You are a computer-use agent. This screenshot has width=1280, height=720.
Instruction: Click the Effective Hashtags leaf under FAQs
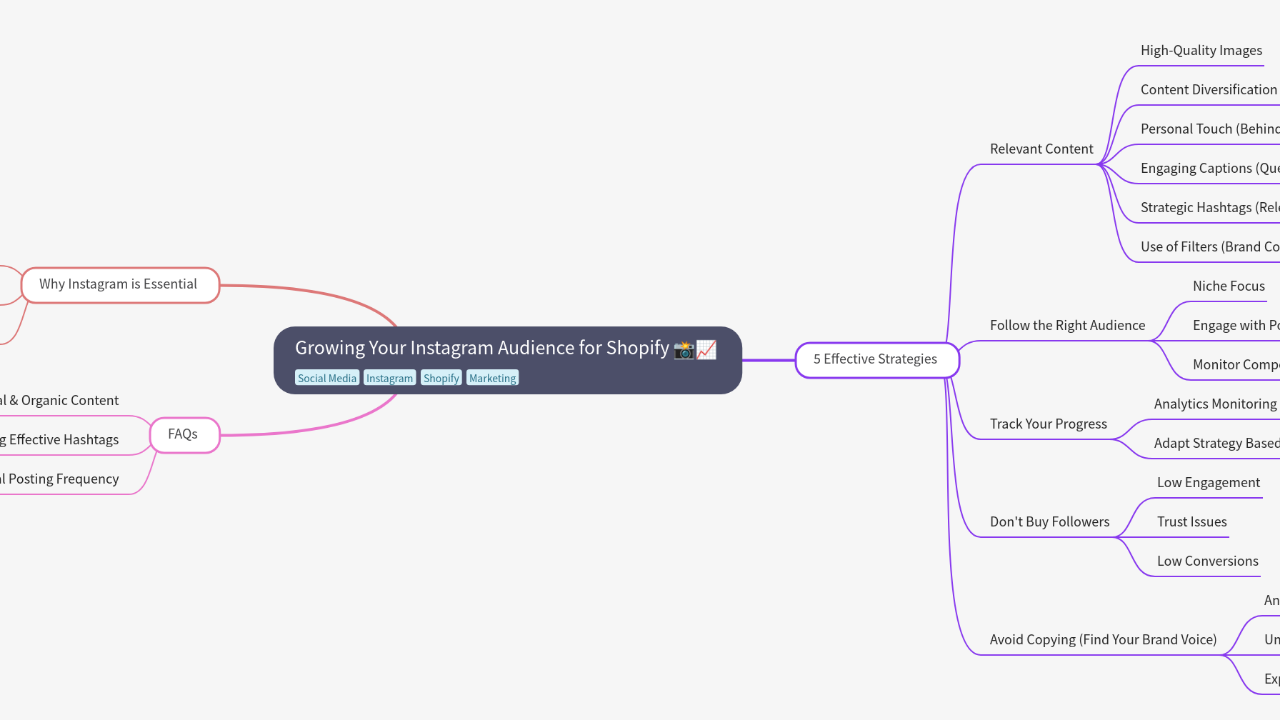click(60, 439)
